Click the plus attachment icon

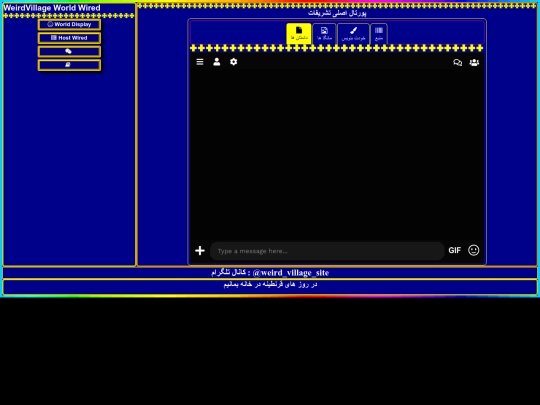(x=200, y=251)
